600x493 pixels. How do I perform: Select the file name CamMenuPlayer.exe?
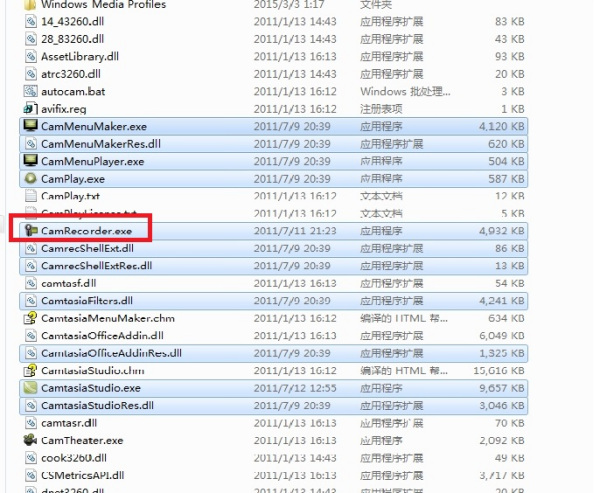coord(93,161)
